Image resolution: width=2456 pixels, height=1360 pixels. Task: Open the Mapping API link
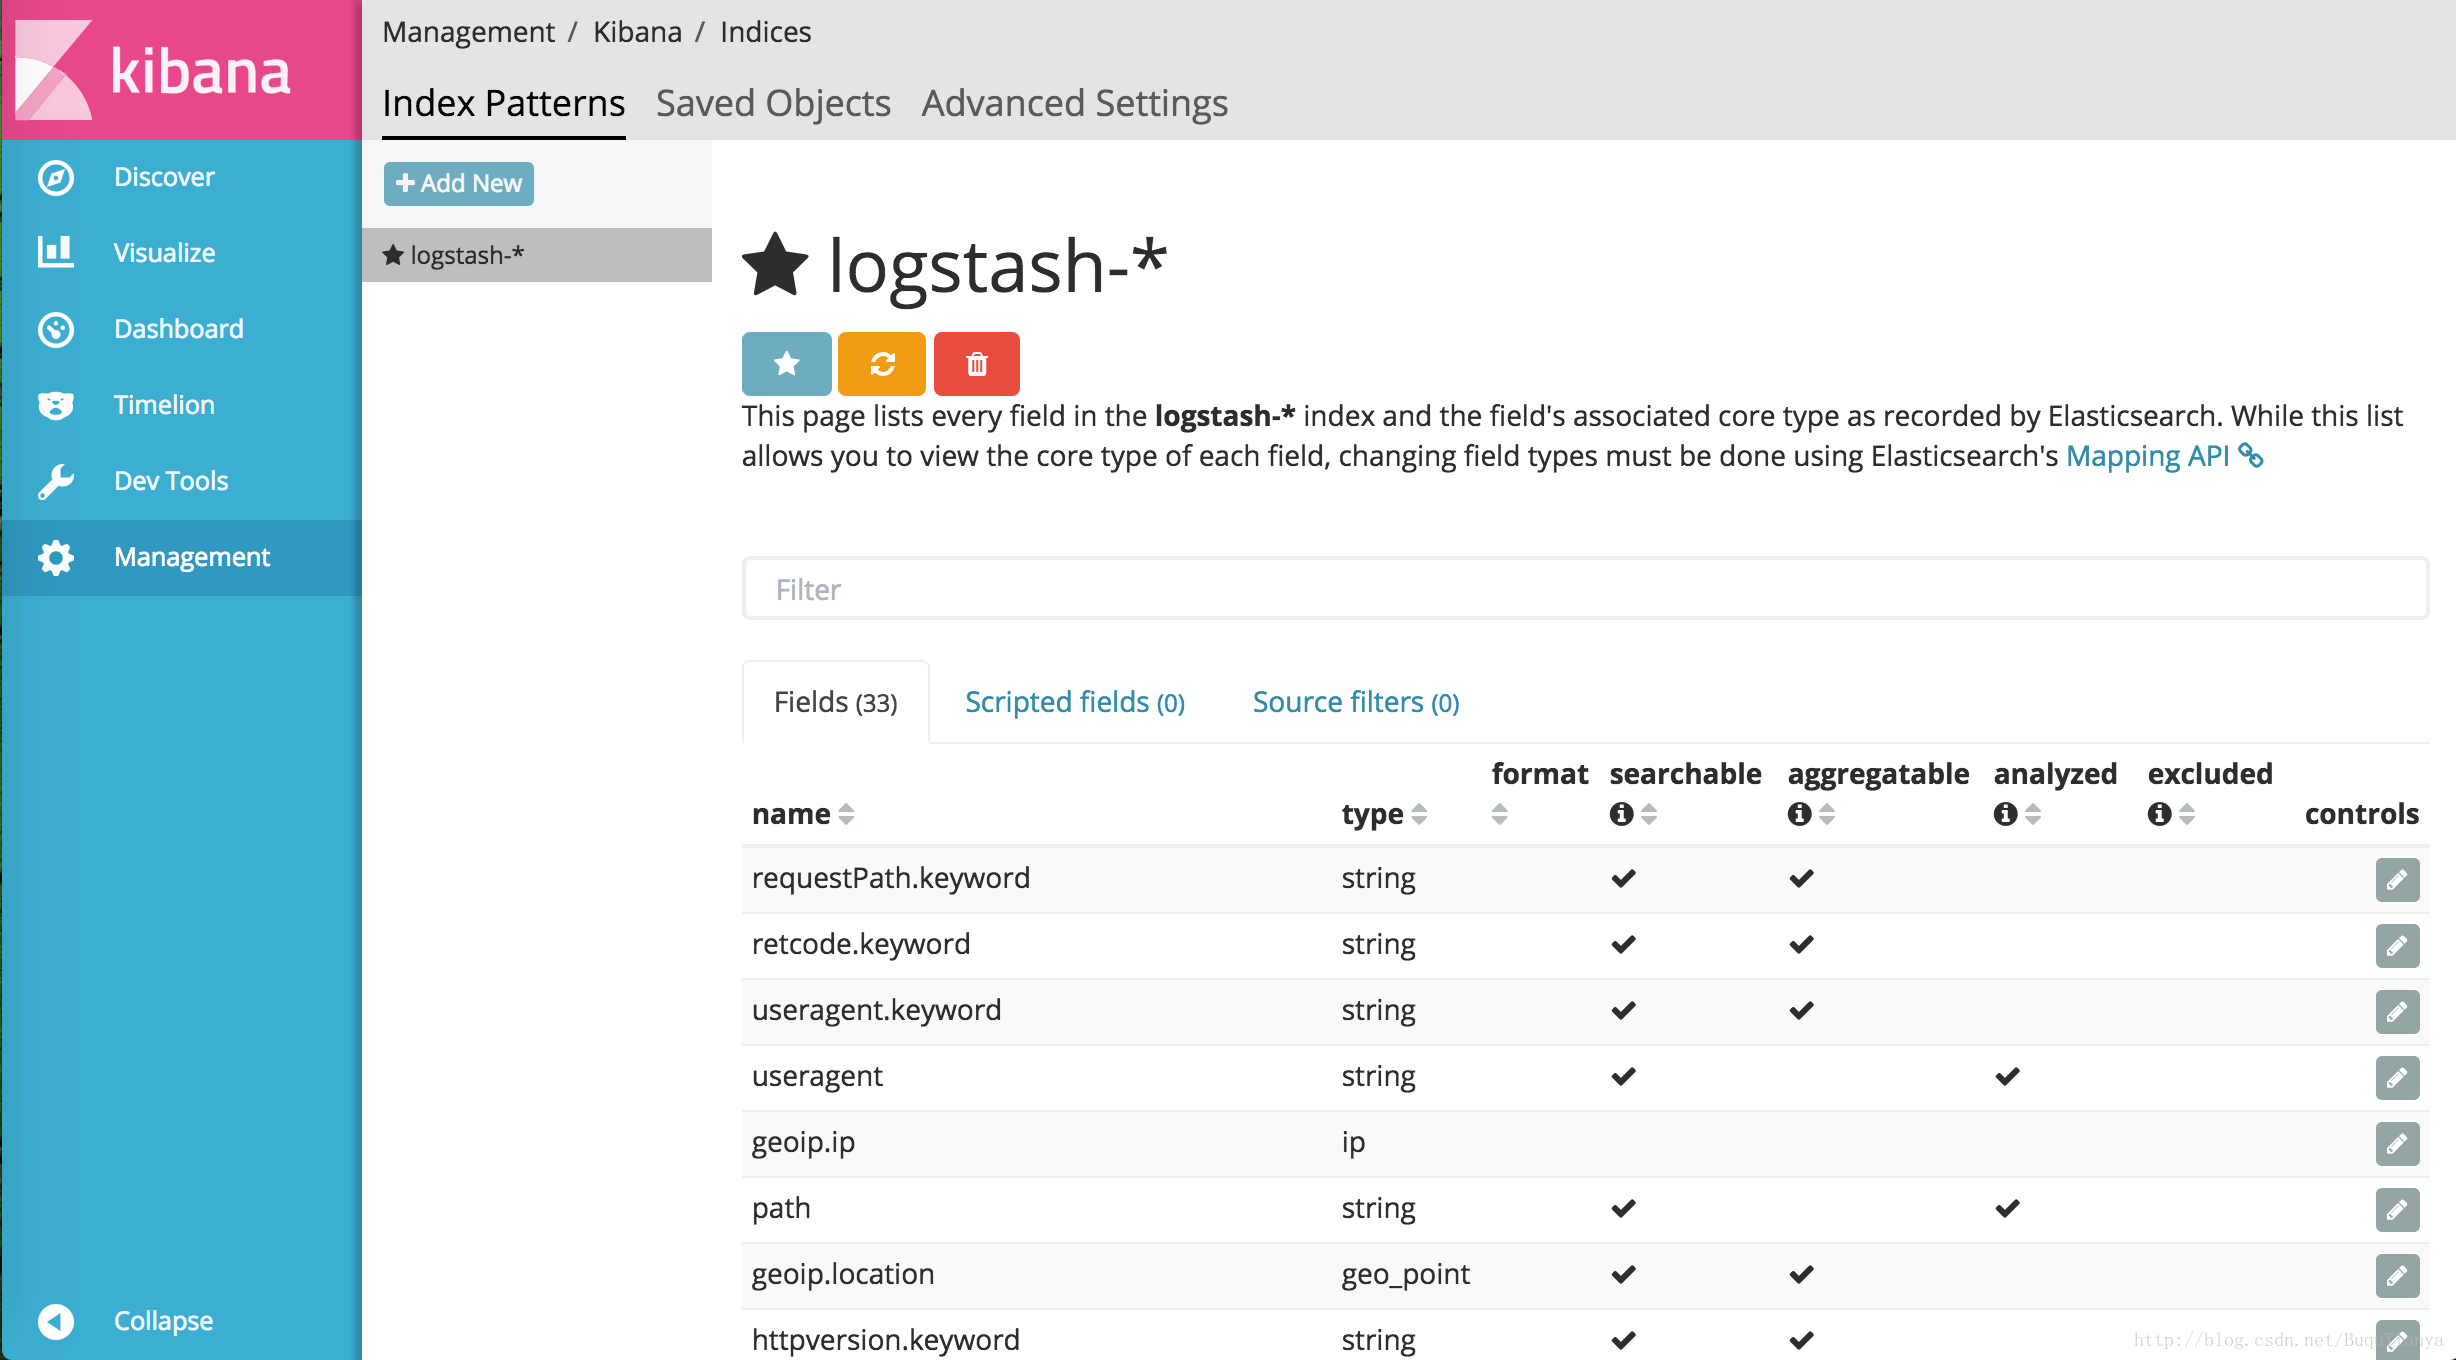pyautogui.click(x=2148, y=456)
